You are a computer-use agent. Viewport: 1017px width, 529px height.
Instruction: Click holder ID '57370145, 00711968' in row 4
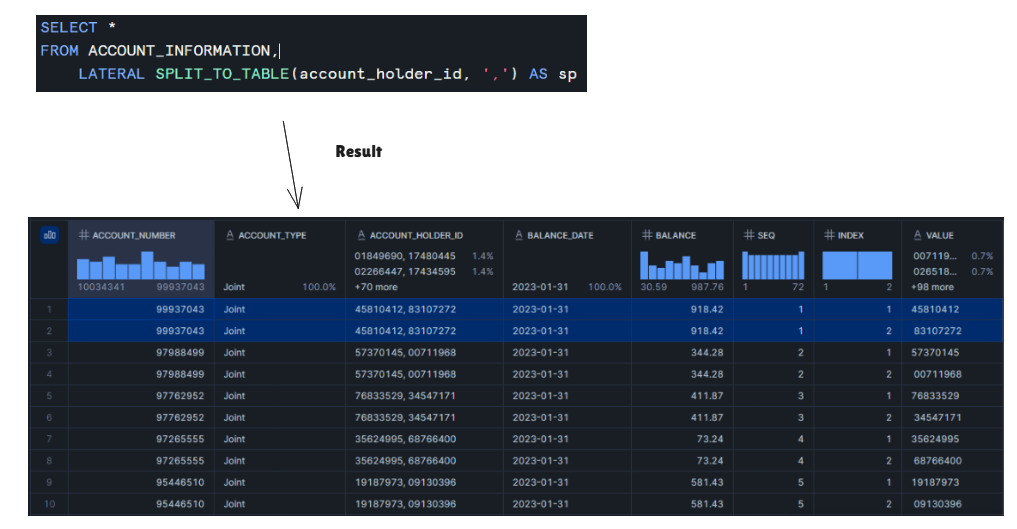coord(405,374)
